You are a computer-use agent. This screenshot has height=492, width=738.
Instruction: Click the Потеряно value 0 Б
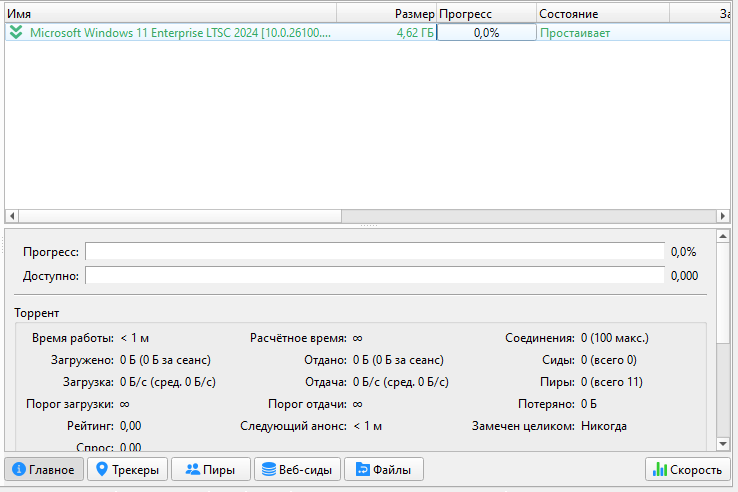(589, 404)
